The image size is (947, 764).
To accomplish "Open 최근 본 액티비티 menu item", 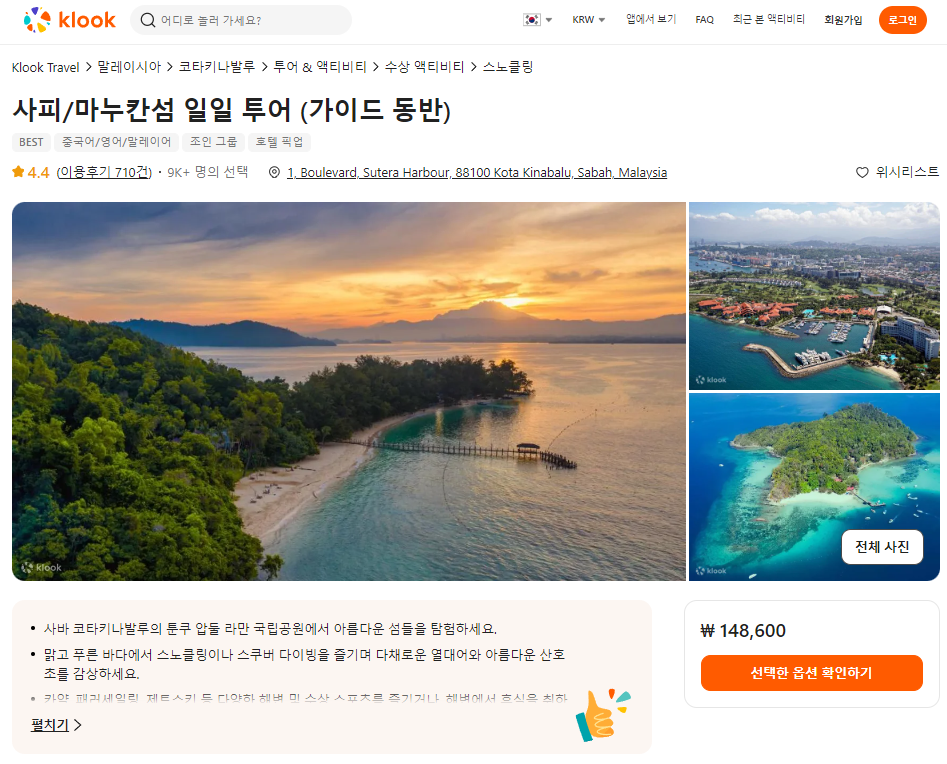I will tap(769, 19).
